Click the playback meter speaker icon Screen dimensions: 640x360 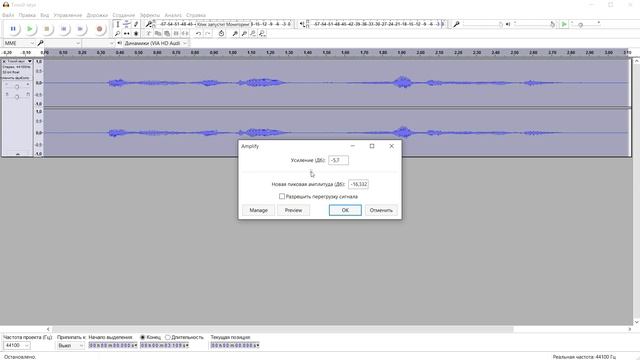(302, 24)
